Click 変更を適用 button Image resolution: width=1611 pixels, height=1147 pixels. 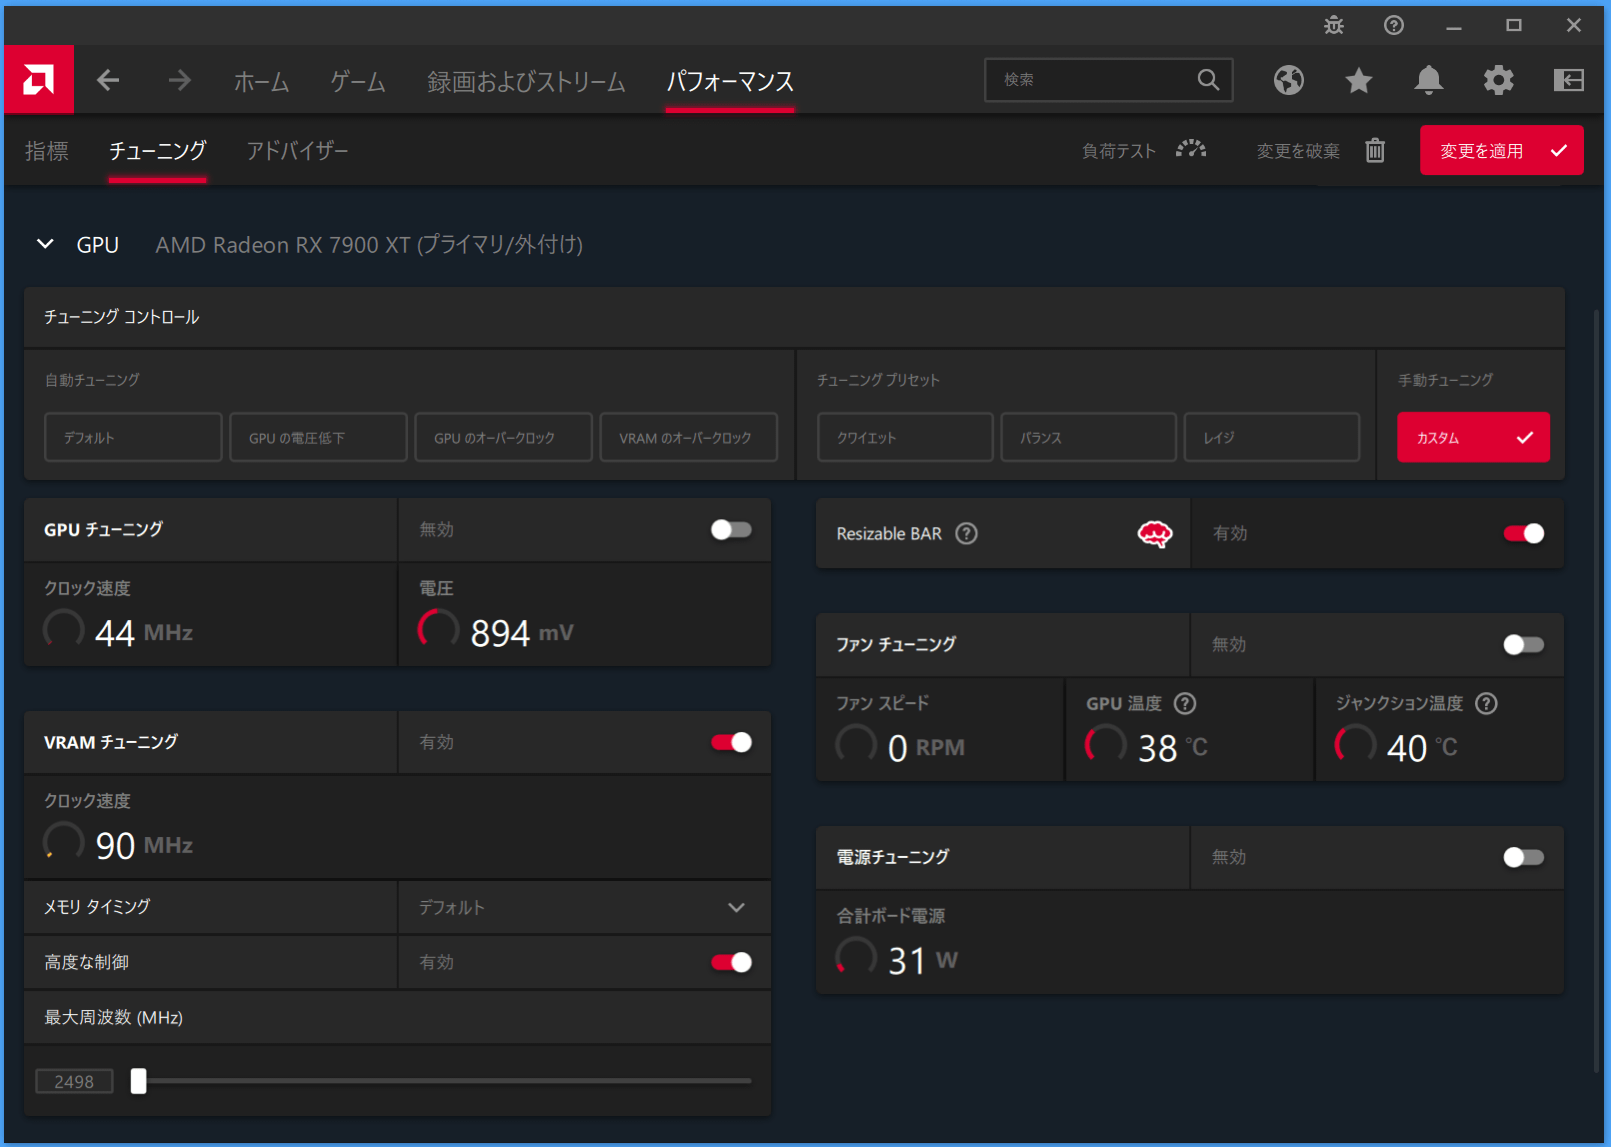coord(1501,150)
